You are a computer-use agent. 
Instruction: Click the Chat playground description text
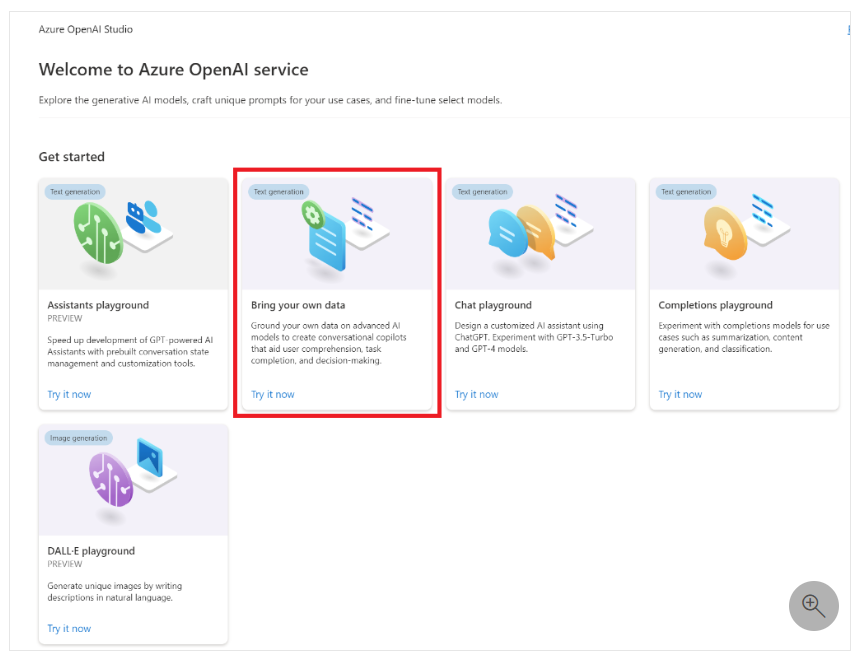534,337
